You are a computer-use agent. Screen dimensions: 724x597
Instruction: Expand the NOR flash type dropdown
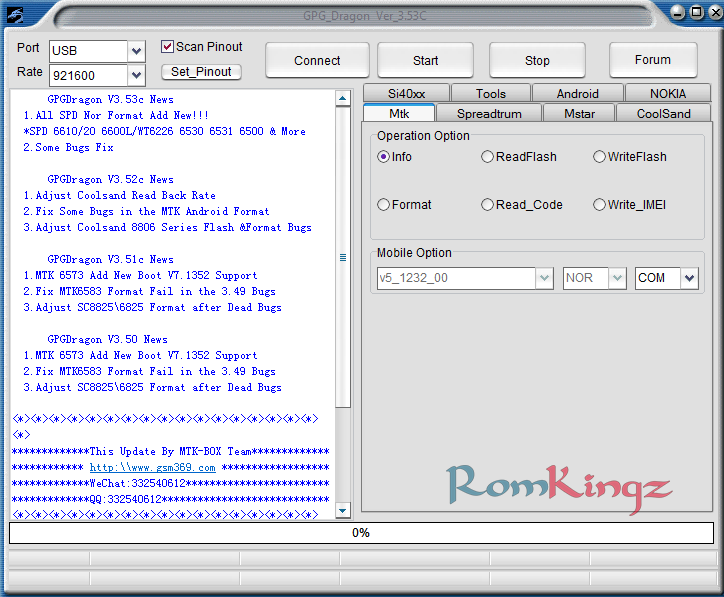(617, 278)
